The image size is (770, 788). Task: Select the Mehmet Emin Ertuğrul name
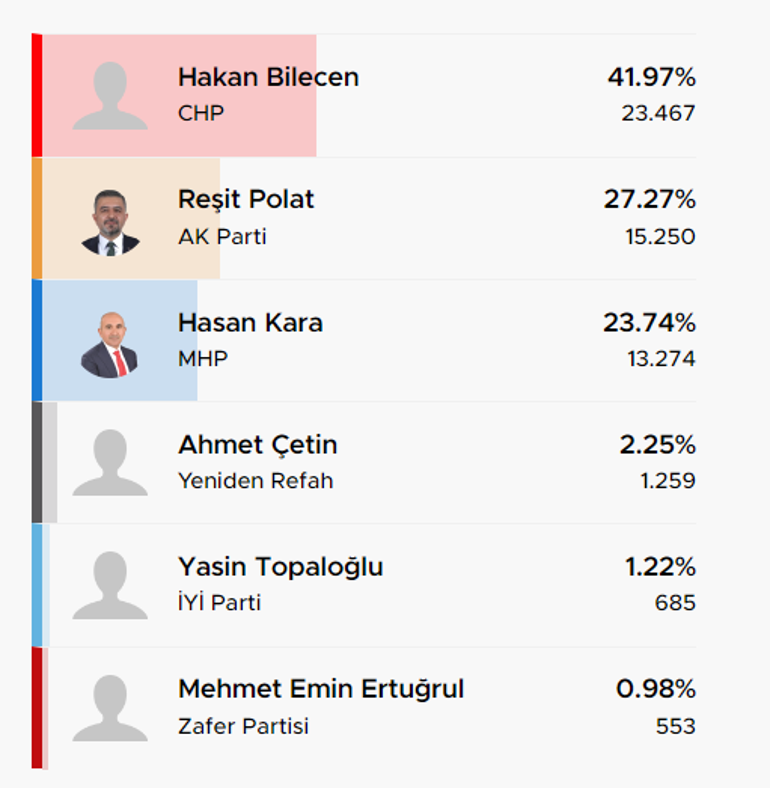pyautogui.click(x=321, y=689)
